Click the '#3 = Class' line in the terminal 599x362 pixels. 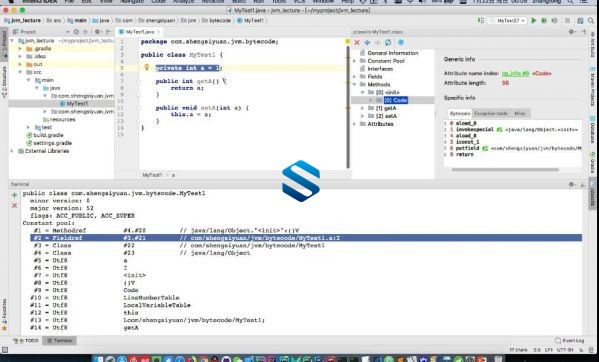(x=179, y=245)
